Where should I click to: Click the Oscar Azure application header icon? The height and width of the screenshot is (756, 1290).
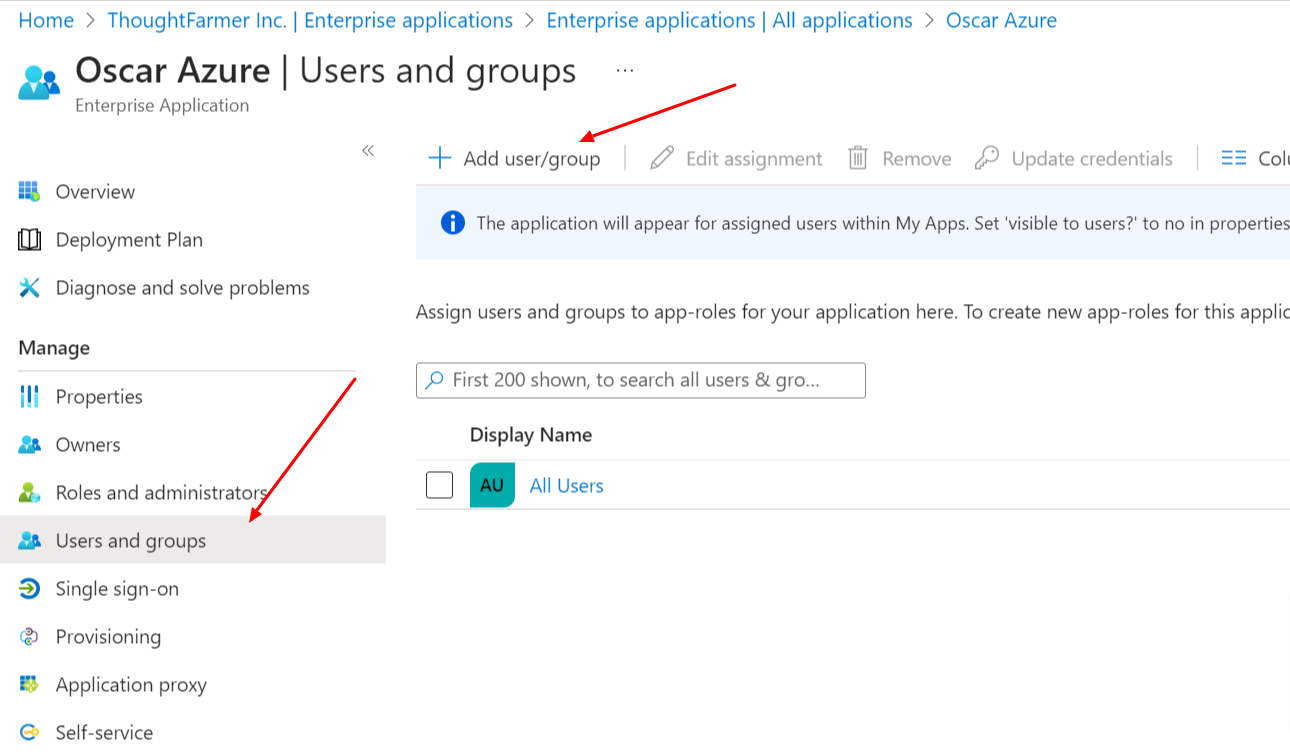[x=40, y=83]
